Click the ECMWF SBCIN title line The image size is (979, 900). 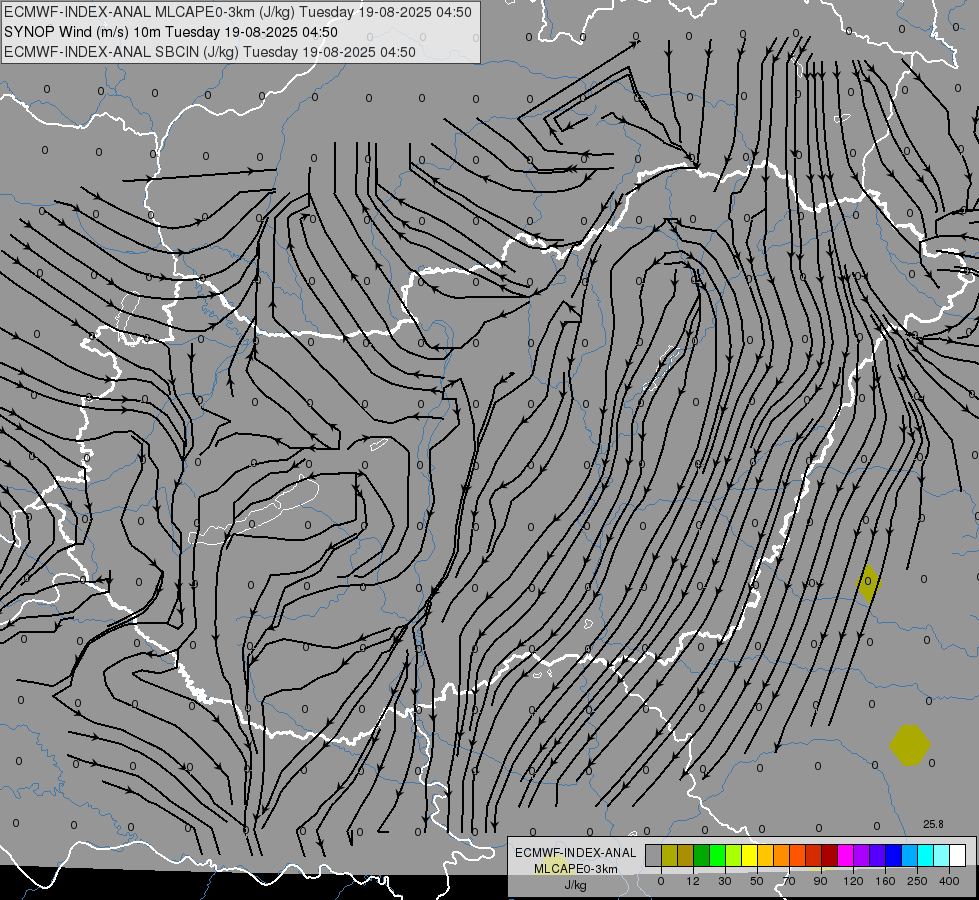click(x=210, y=52)
